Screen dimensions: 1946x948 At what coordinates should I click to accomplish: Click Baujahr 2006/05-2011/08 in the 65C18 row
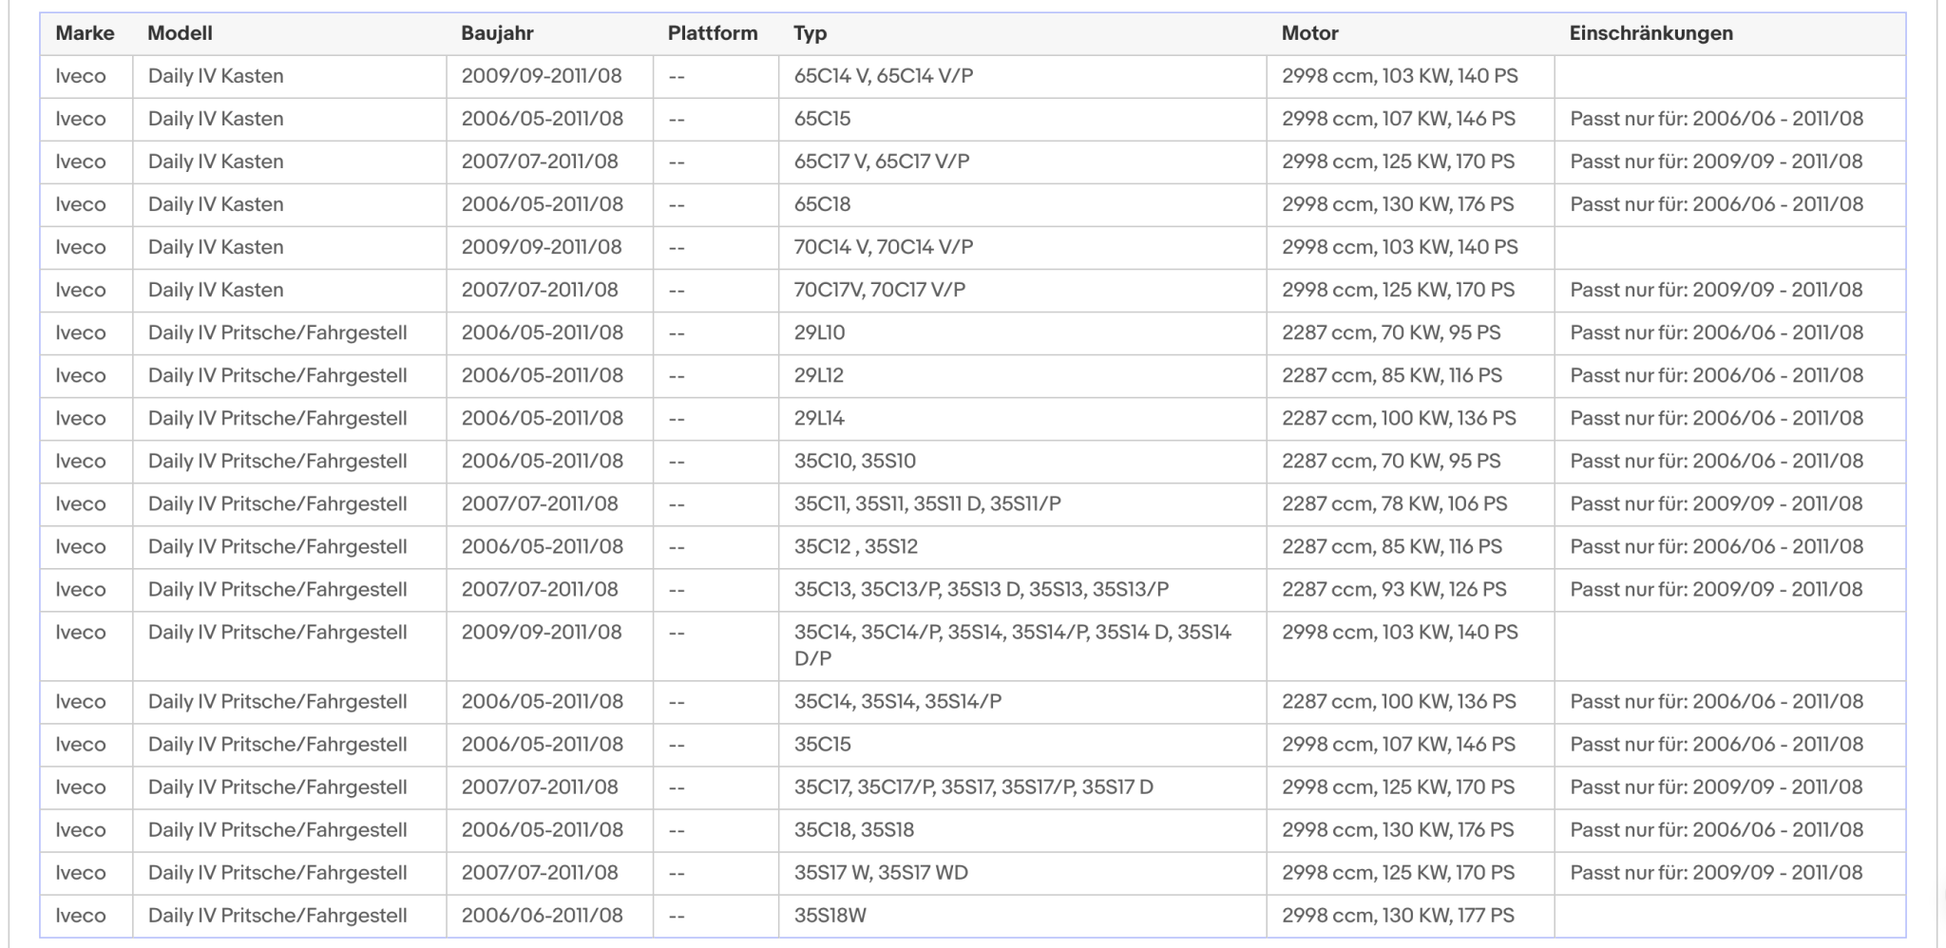(542, 205)
